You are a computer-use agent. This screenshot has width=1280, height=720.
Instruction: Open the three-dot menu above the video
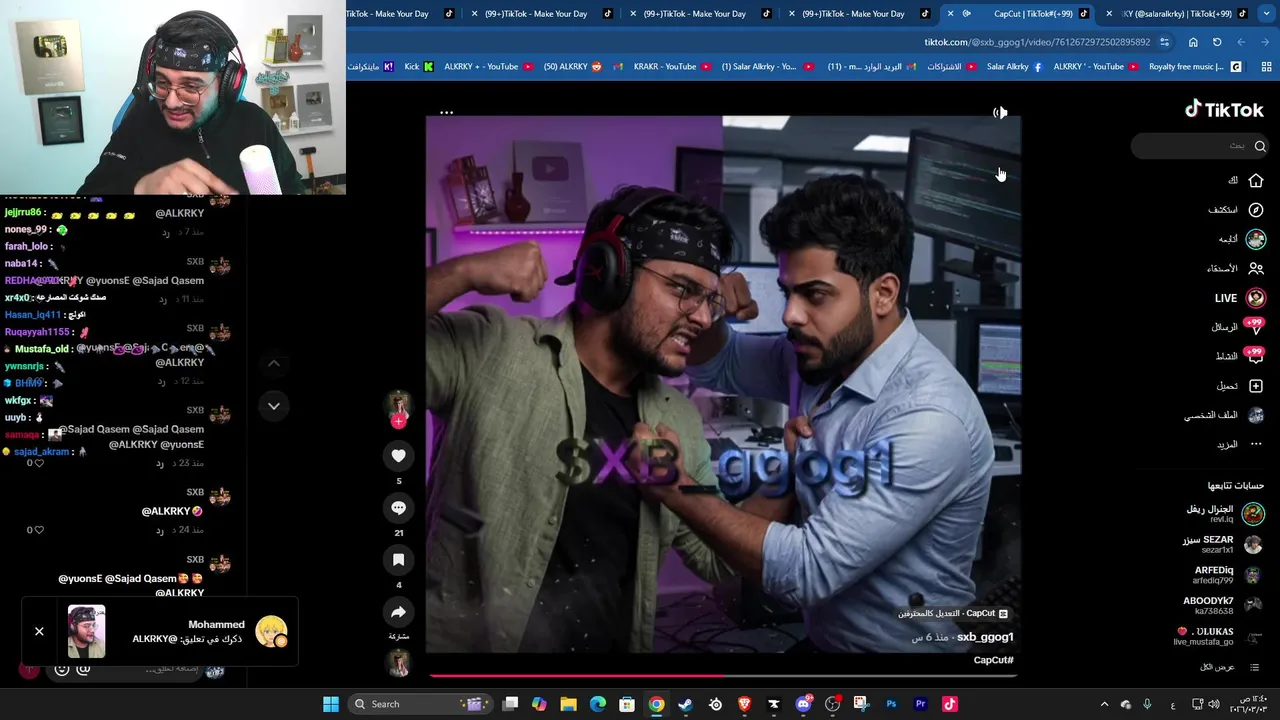pyautogui.click(x=446, y=113)
